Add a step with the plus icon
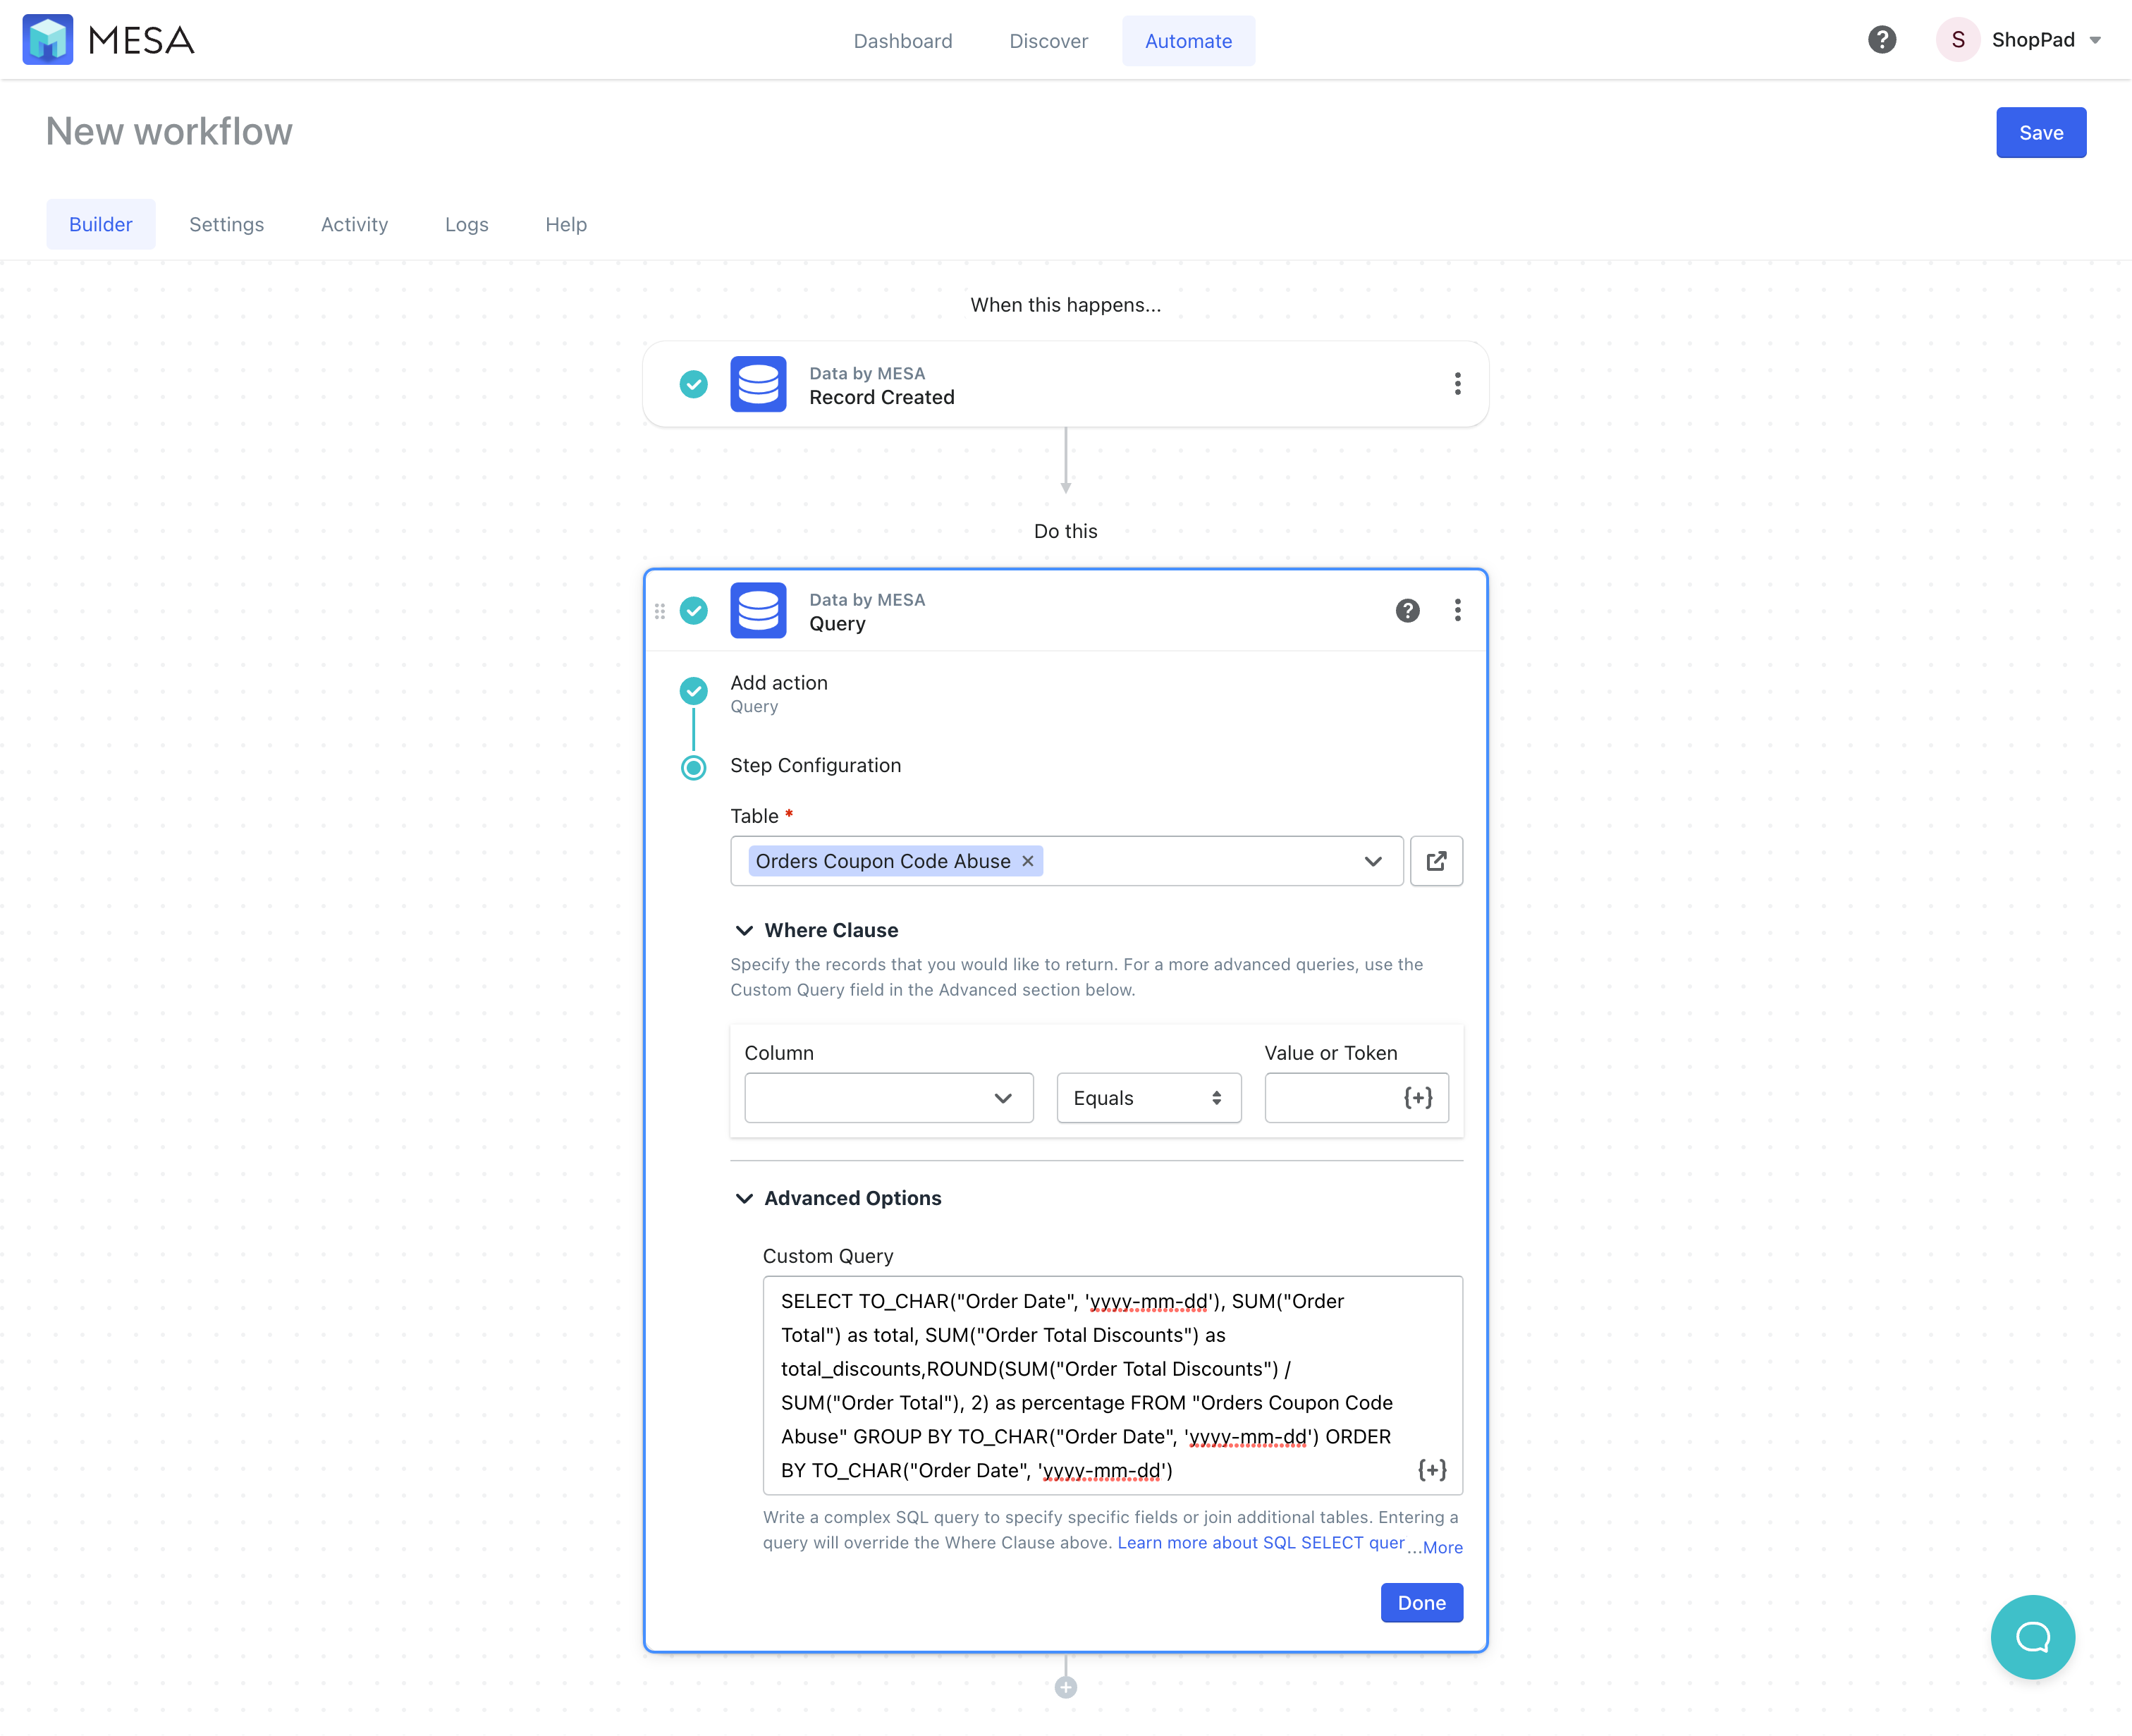The height and width of the screenshot is (1736, 2132). (1066, 1688)
